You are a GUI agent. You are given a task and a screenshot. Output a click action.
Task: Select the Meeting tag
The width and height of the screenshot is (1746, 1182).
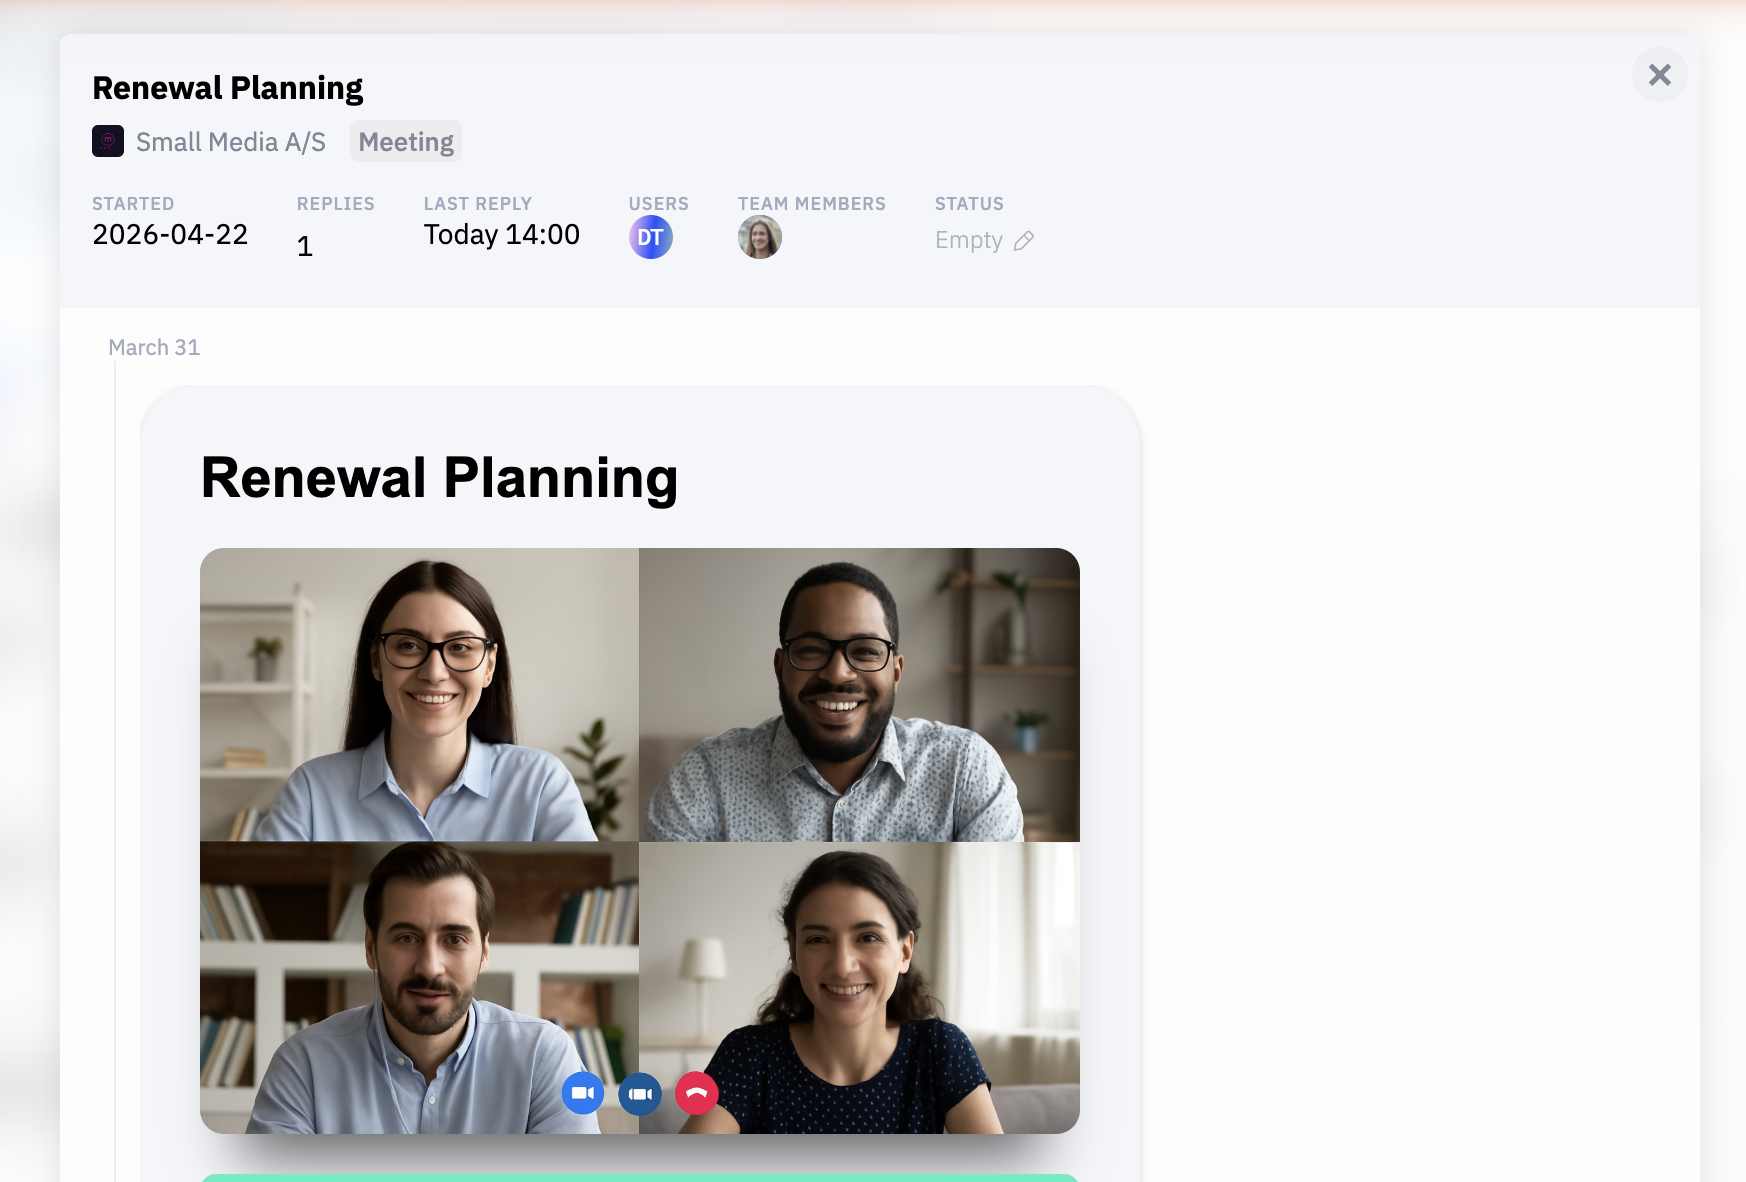click(x=405, y=142)
